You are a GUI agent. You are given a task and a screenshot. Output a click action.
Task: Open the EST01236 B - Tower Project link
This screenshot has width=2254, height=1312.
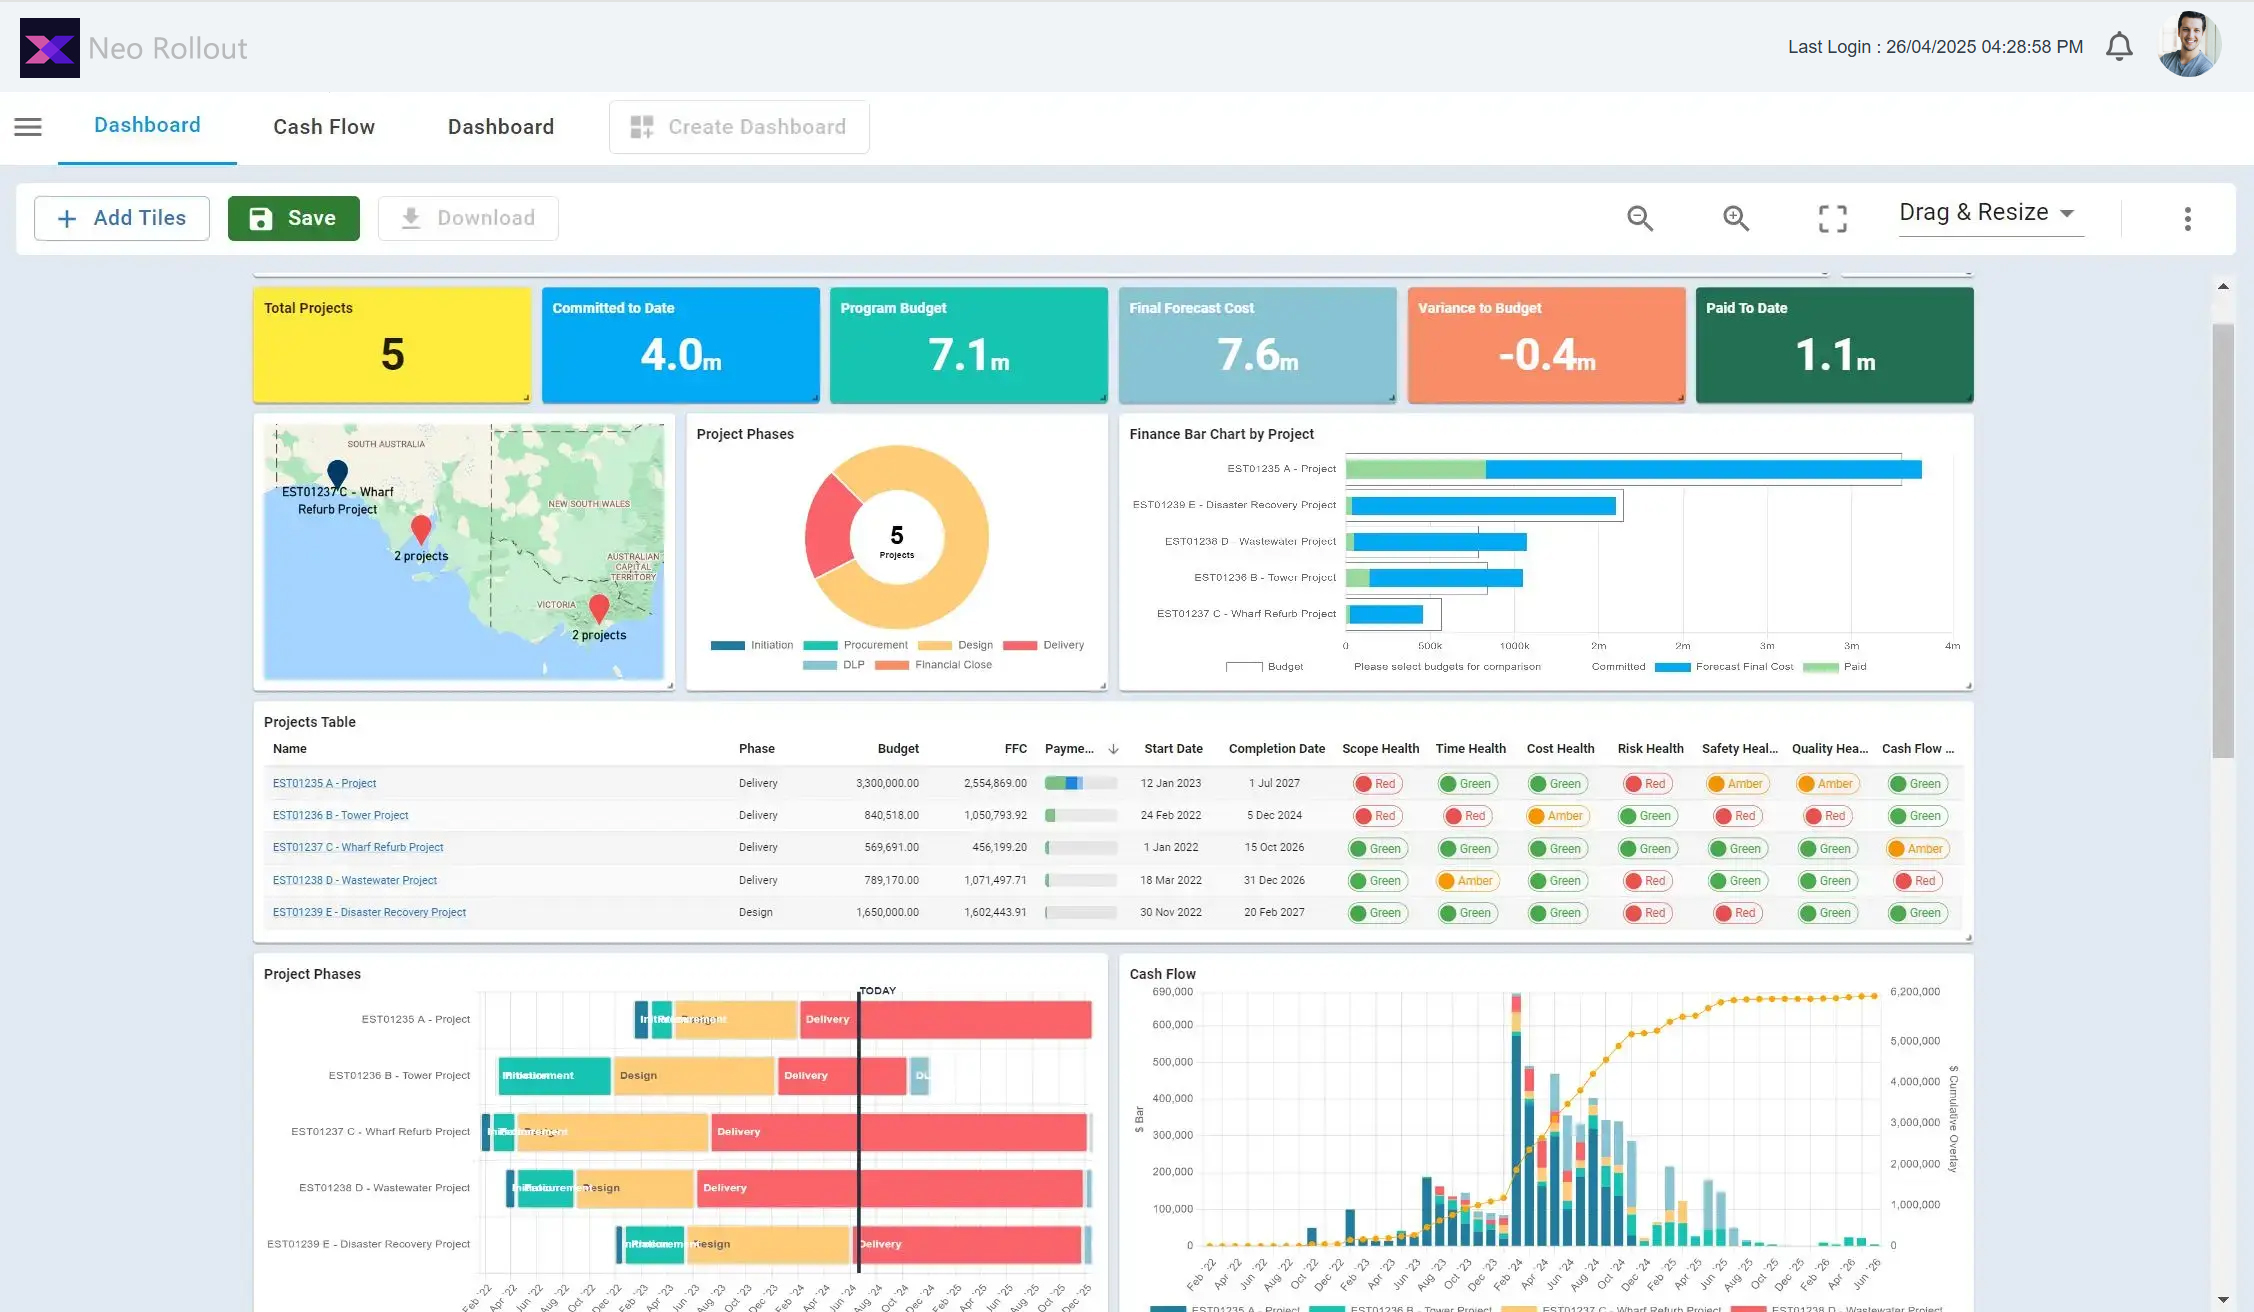tap(340, 816)
